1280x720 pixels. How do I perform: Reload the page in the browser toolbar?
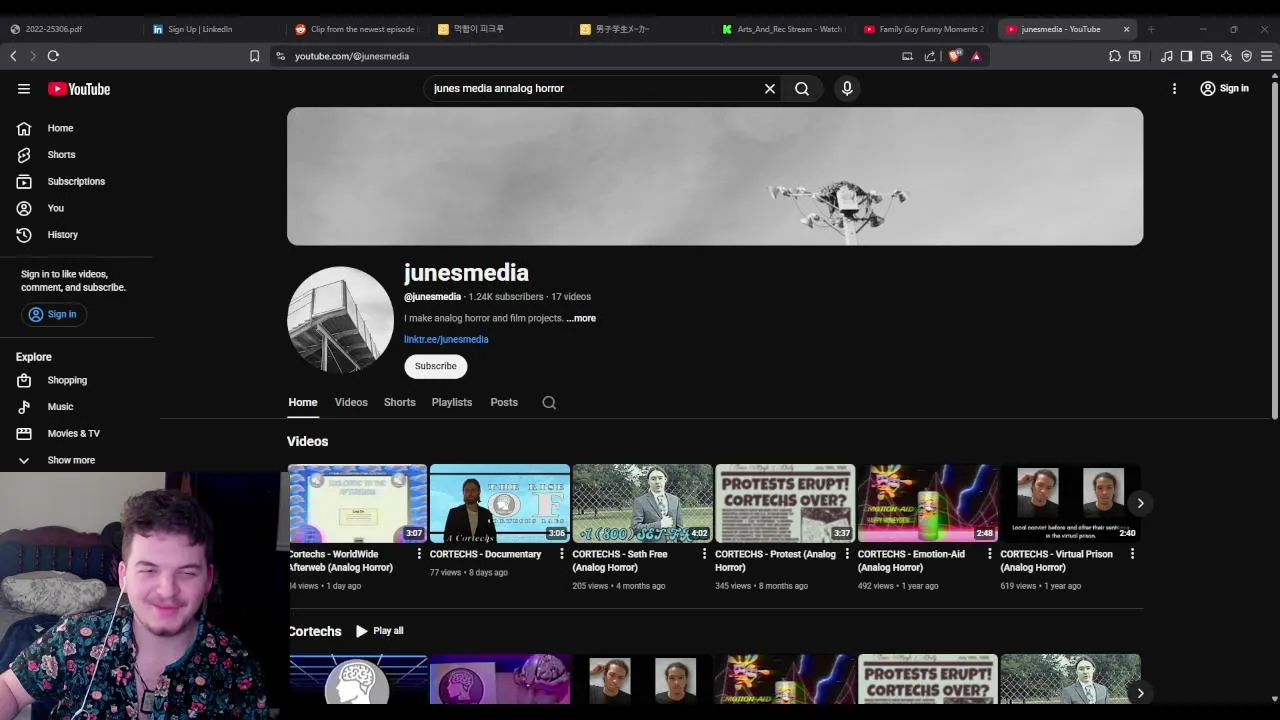coord(53,56)
